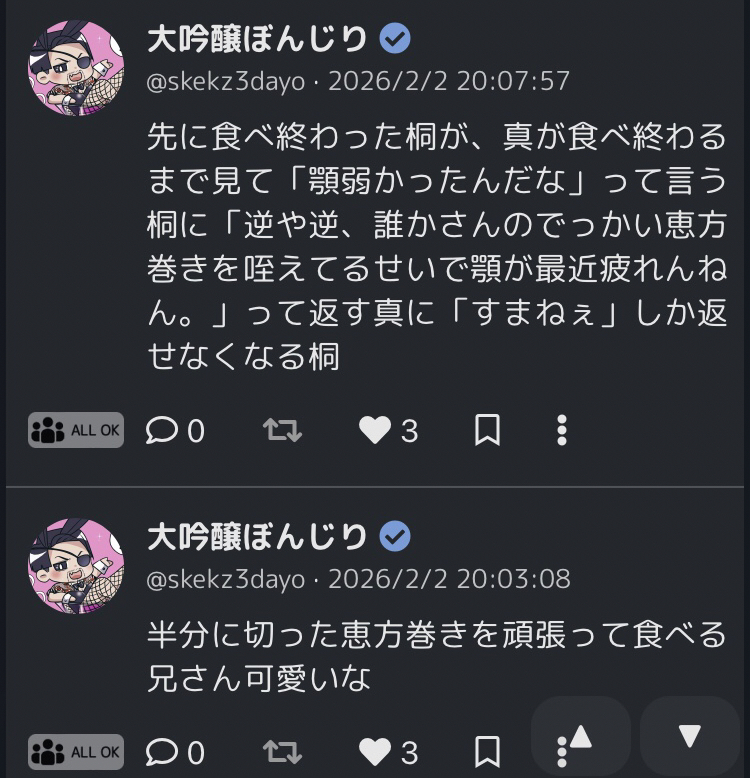Viewport: 750px width, 778px height.
Task: Jump down with the floating down-arrow button
Action: pos(690,736)
